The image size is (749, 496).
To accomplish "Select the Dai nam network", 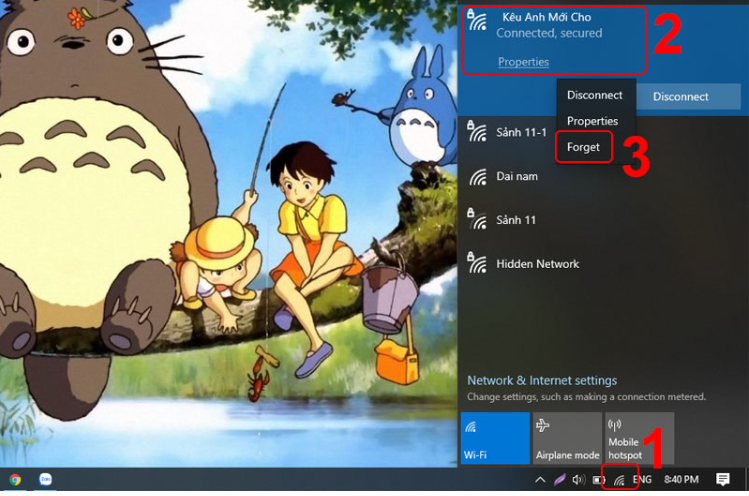I will [x=602, y=176].
